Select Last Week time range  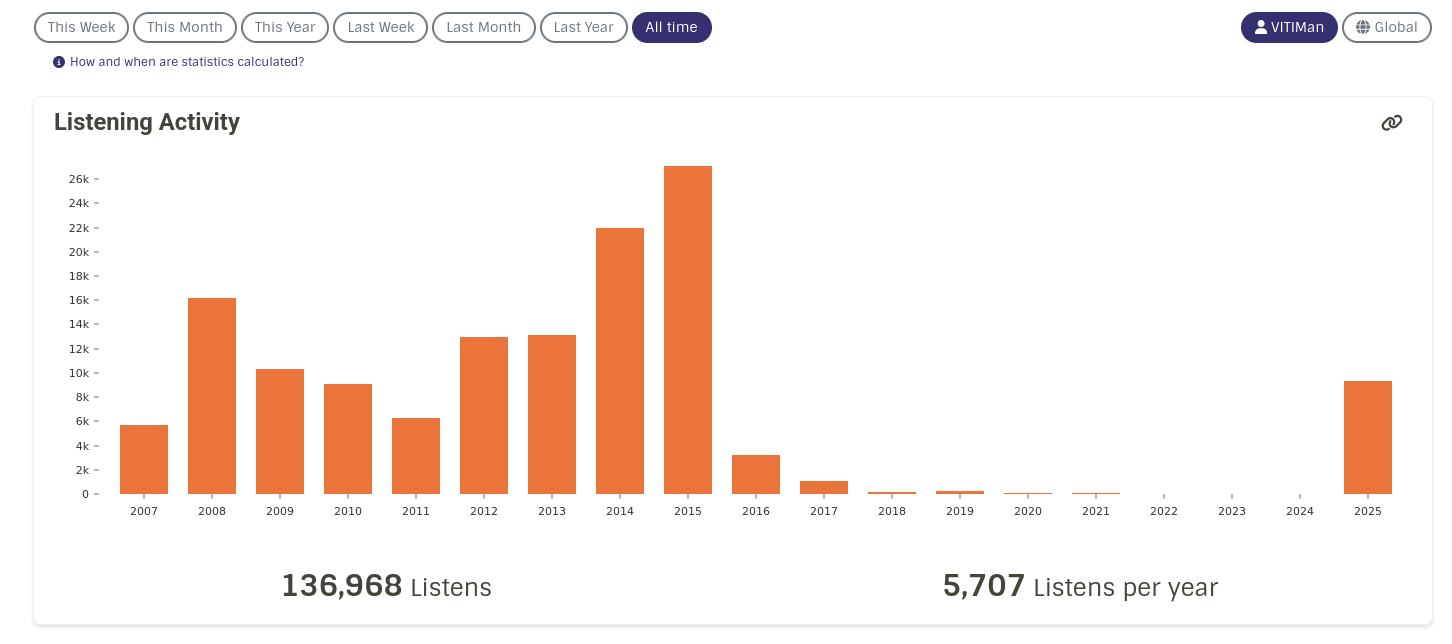coord(381,28)
